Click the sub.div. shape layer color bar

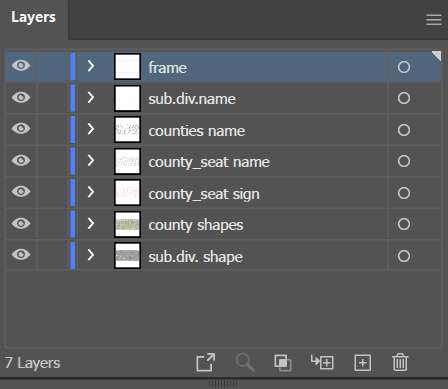73,255
